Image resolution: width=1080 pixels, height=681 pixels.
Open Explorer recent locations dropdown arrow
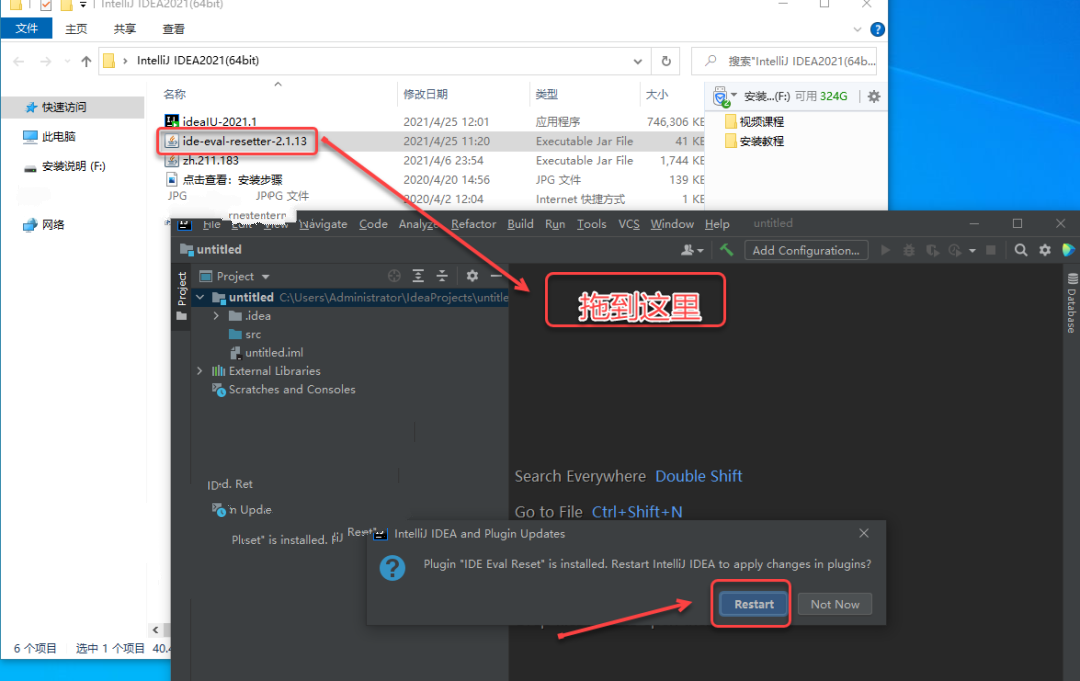67,61
